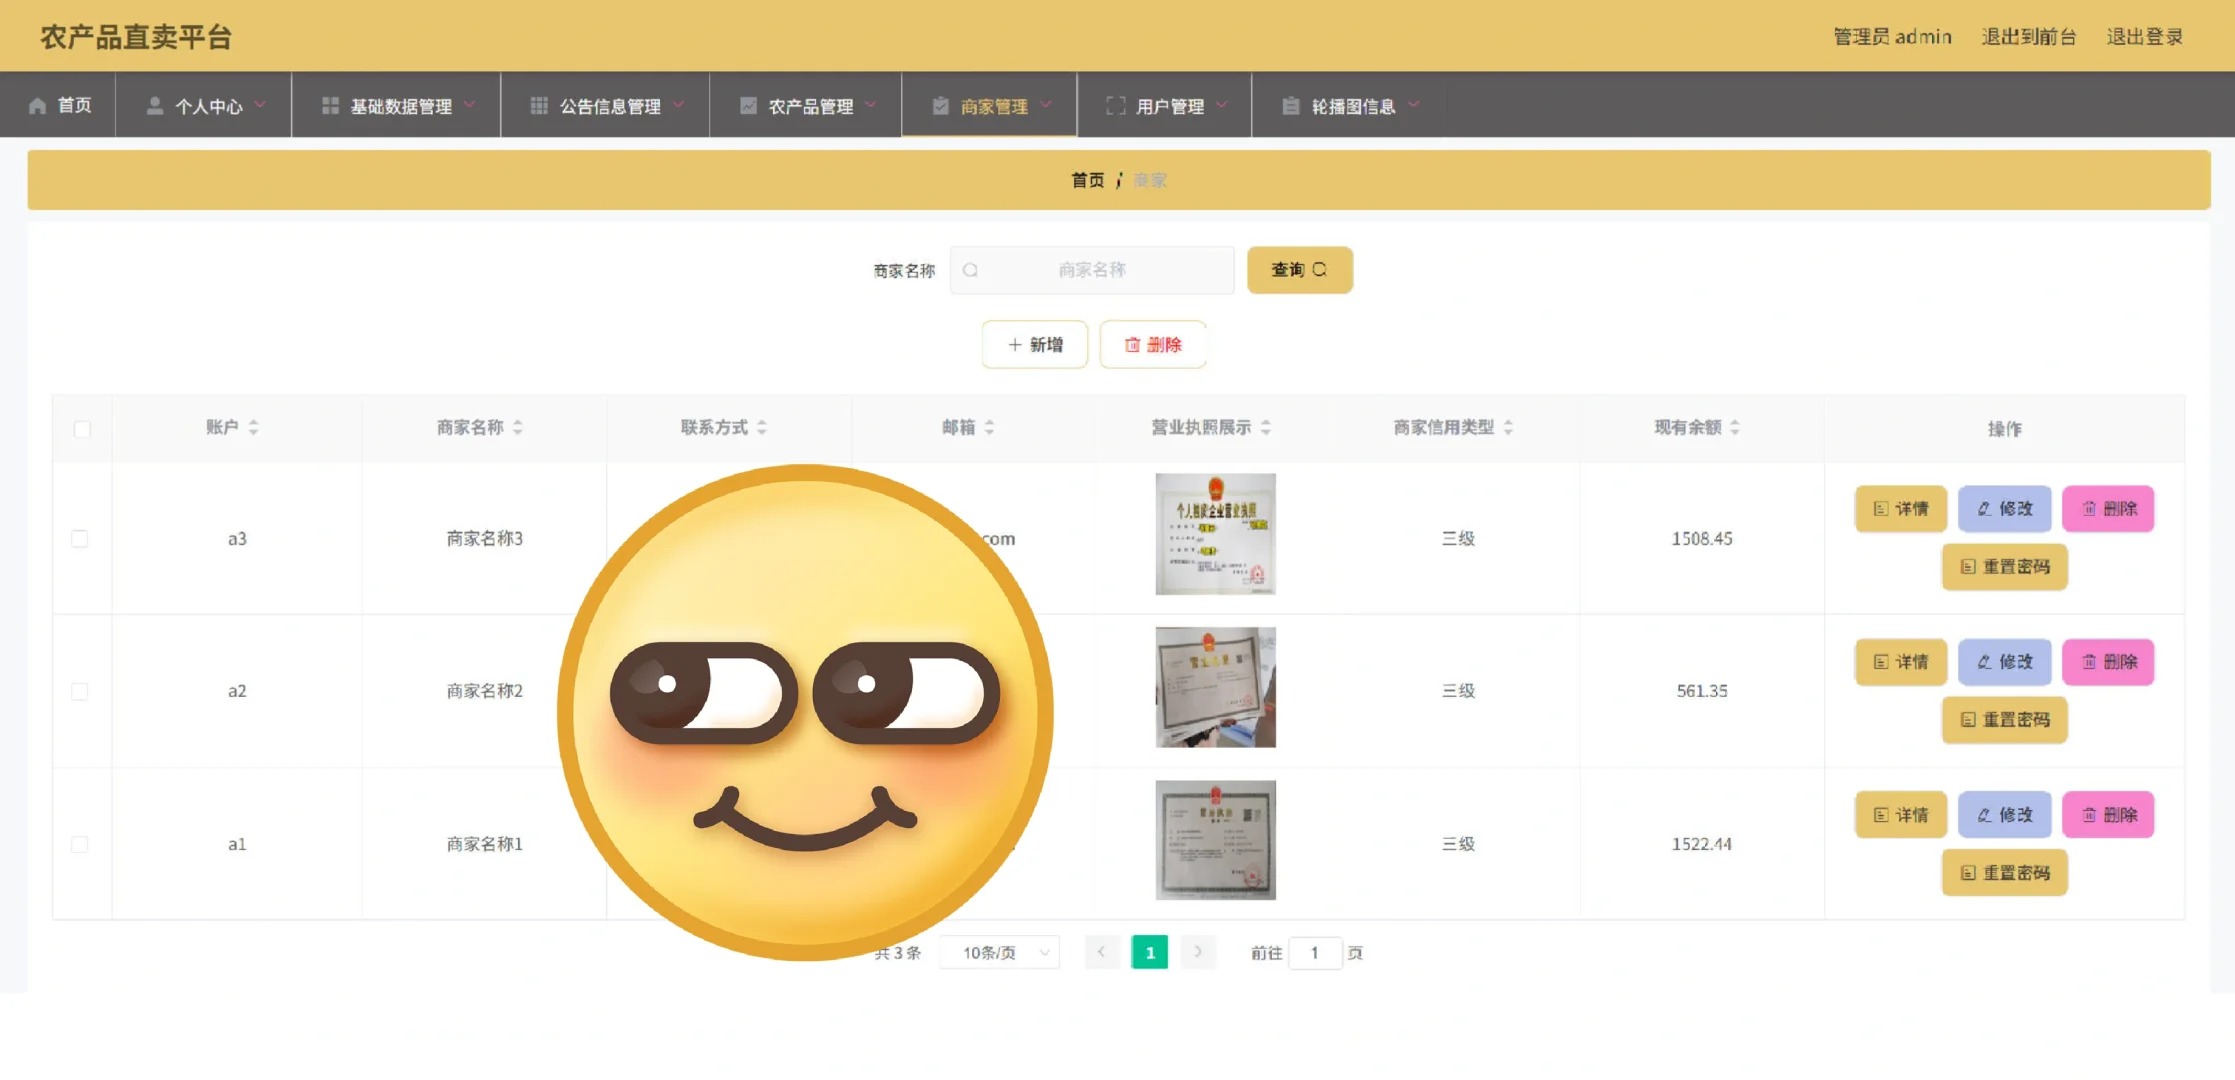2235x1080 pixels.
Task: Click the pink 删除 button for a3
Action: pyautogui.click(x=2108, y=509)
